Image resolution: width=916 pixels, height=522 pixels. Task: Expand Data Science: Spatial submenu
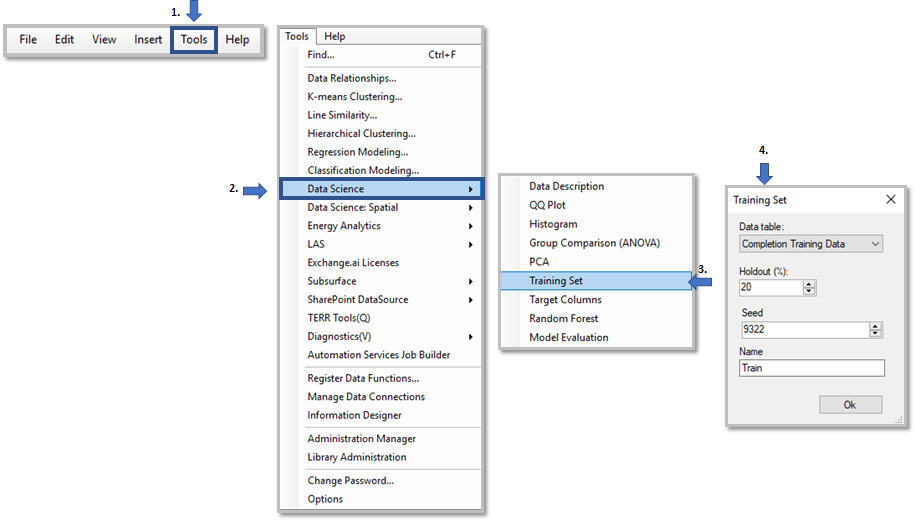[x=381, y=207]
